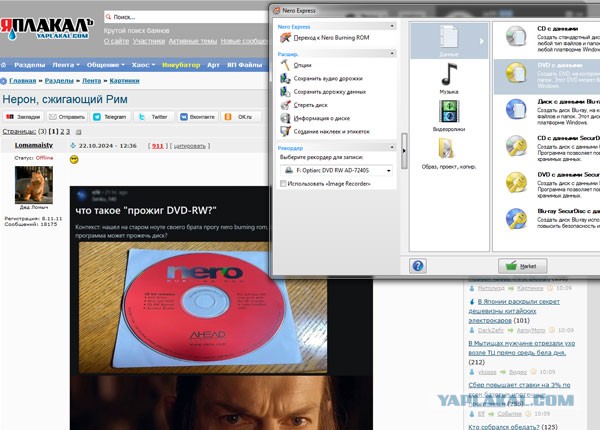Screen dimensions: 600x430
Task: Share via the Telegram button
Action: [111, 117]
